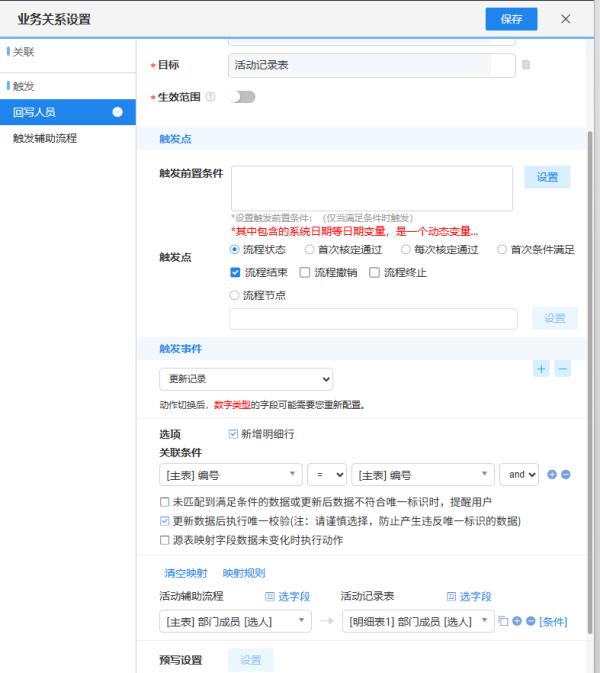Screen dimensions: 600x673
Task: Check the 流程撤销 checkbox
Action: point(306,272)
